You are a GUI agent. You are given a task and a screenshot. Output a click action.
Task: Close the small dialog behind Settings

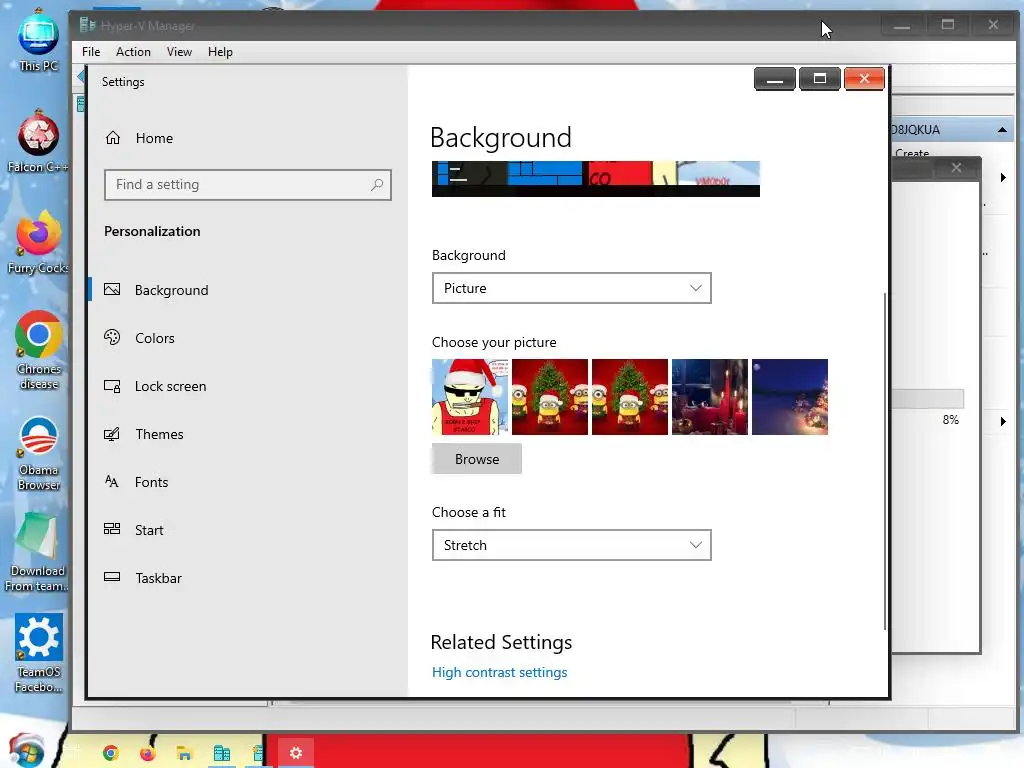click(x=956, y=168)
